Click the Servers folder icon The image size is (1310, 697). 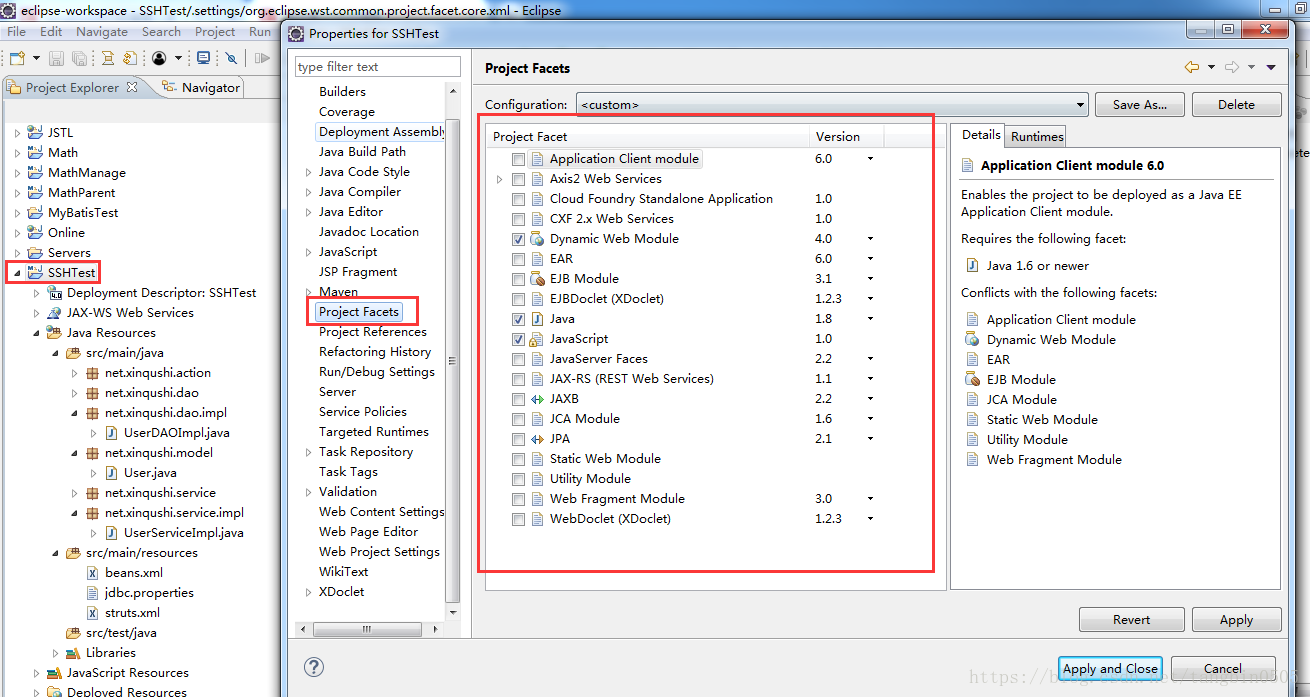click(x=35, y=252)
